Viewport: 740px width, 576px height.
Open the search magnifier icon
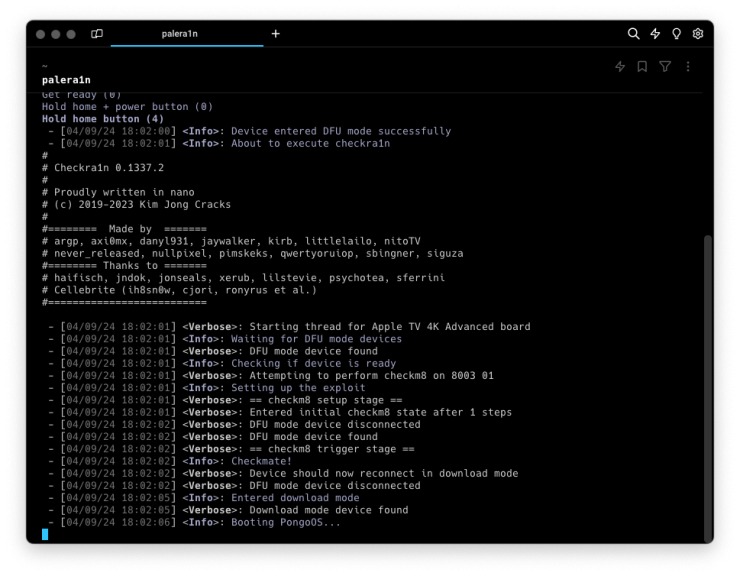click(x=633, y=34)
